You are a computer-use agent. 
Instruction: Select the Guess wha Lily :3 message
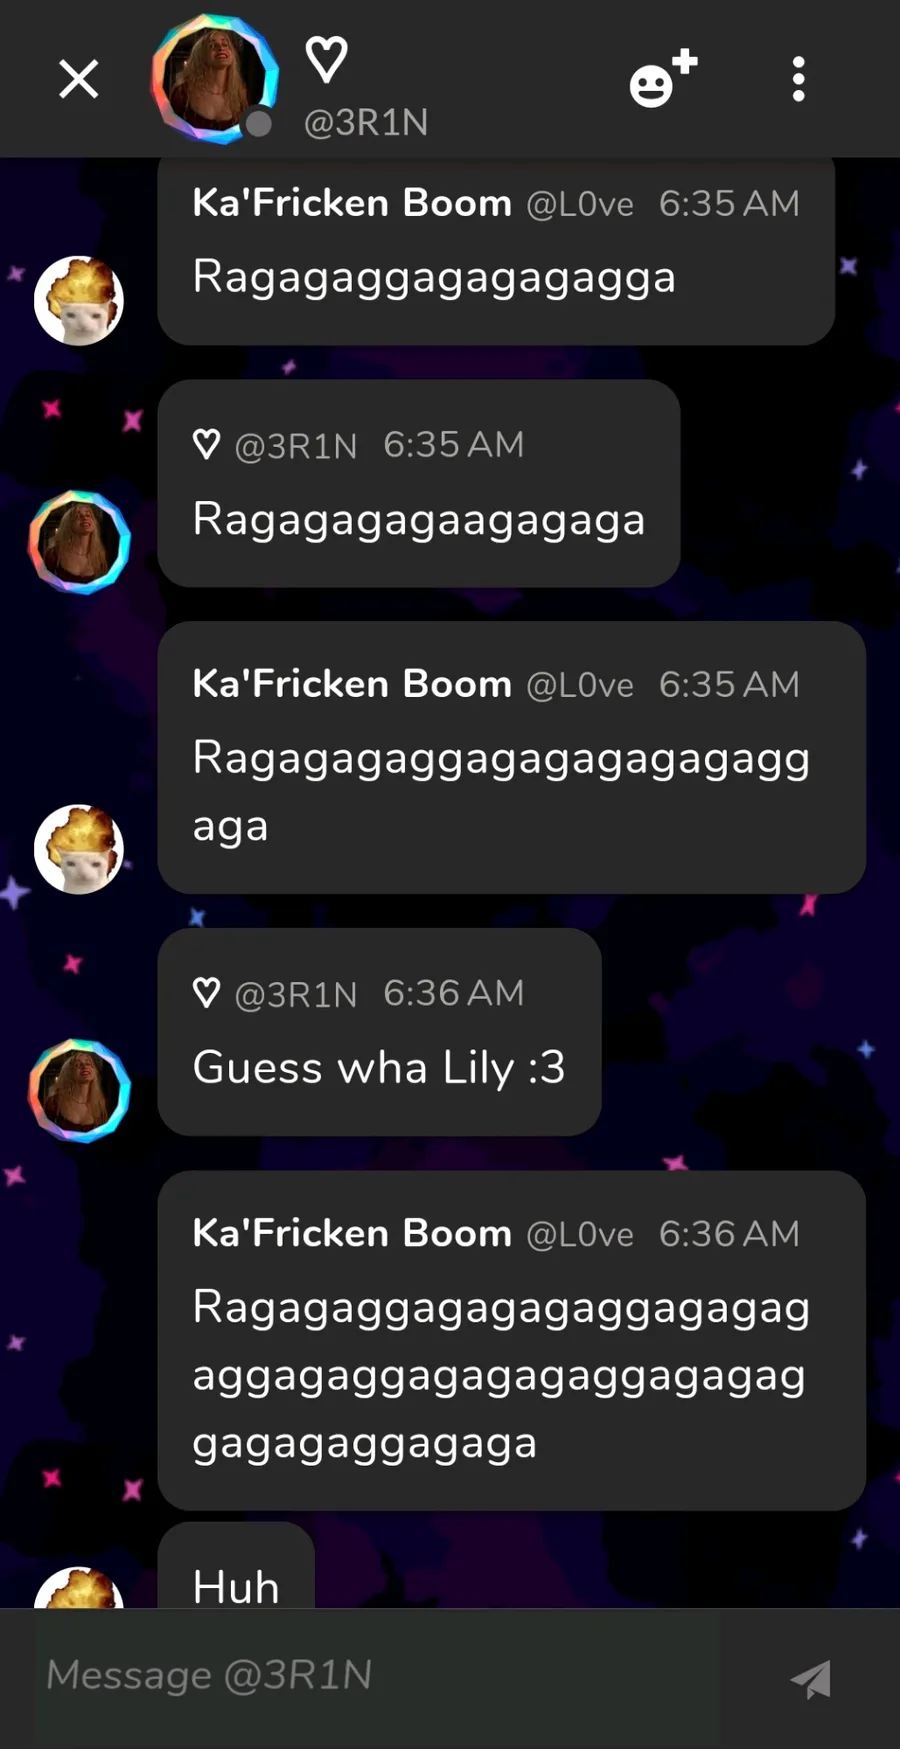pyautogui.click(x=379, y=1032)
